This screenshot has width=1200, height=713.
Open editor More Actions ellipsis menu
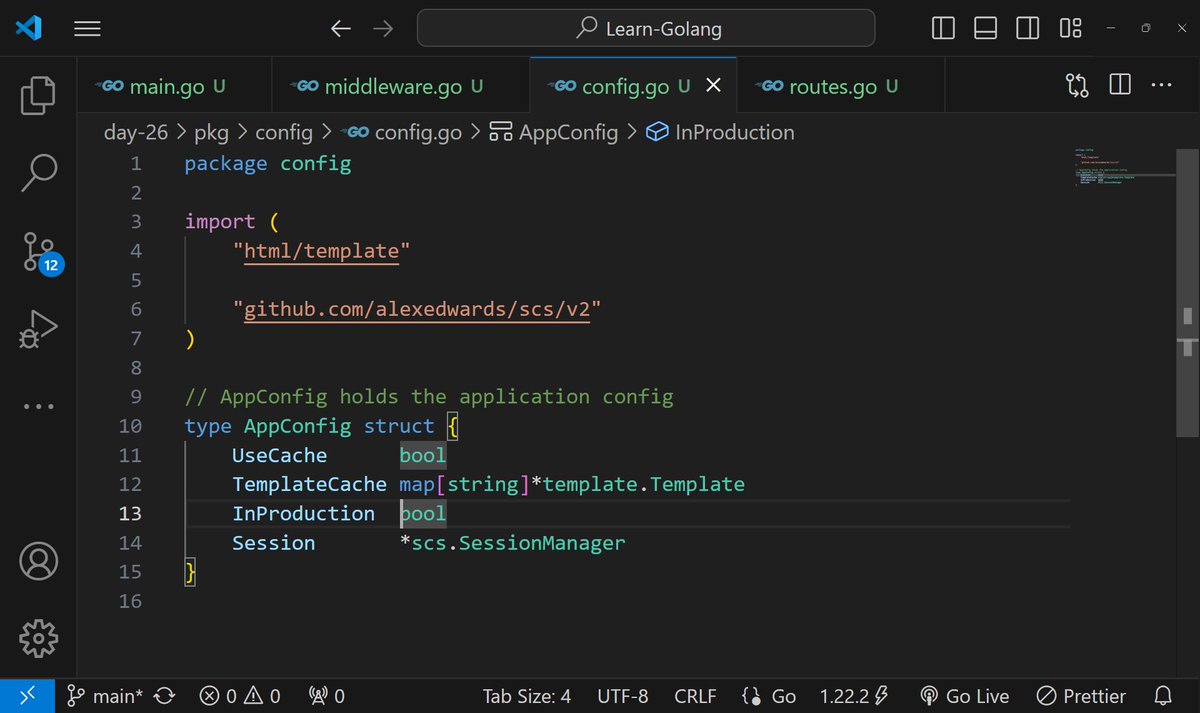[1161, 86]
